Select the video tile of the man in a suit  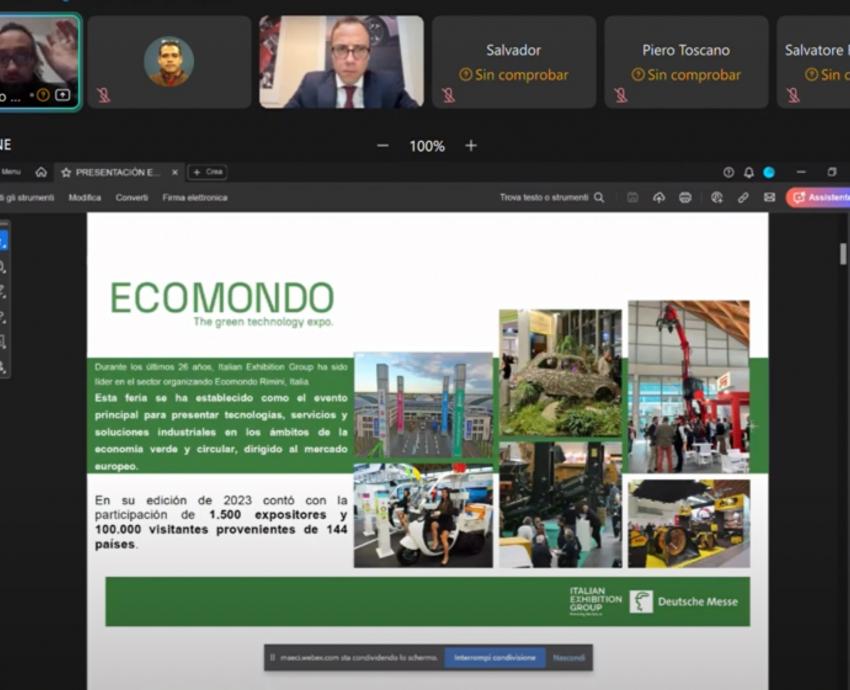point(342,62)
